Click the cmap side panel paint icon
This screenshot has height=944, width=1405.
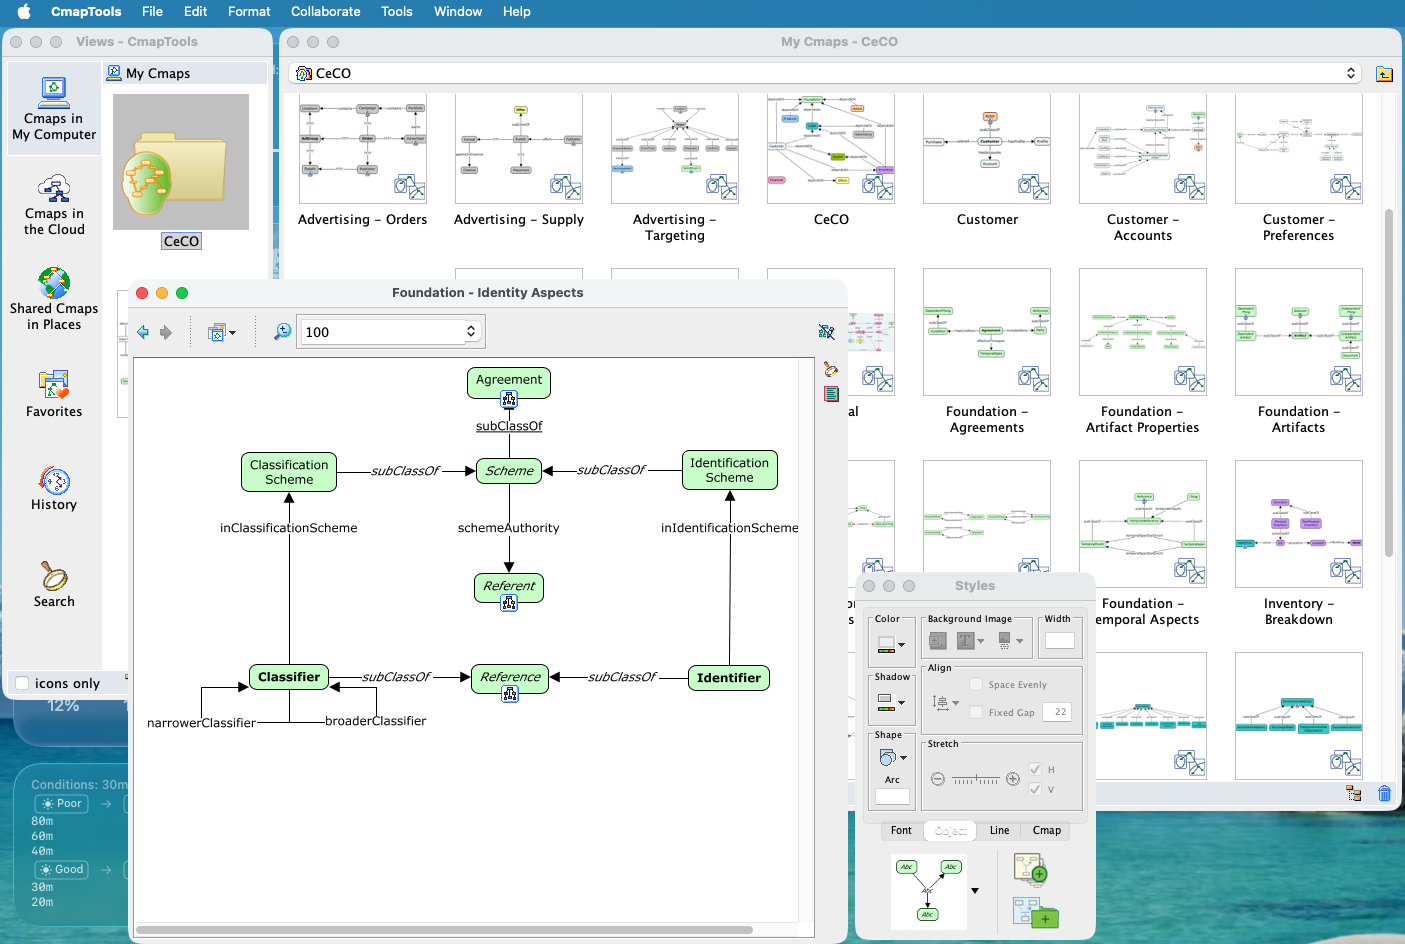tap(831, 369)
